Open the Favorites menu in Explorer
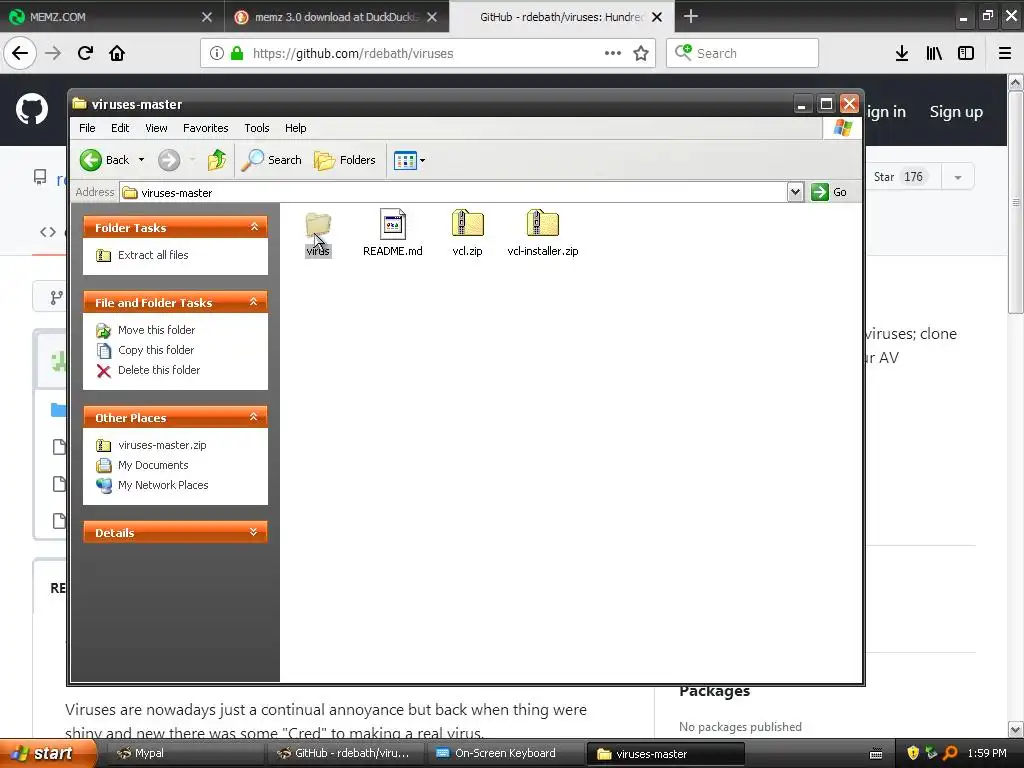The width and height of the screenshot is (1024, 768). [206, 128]
